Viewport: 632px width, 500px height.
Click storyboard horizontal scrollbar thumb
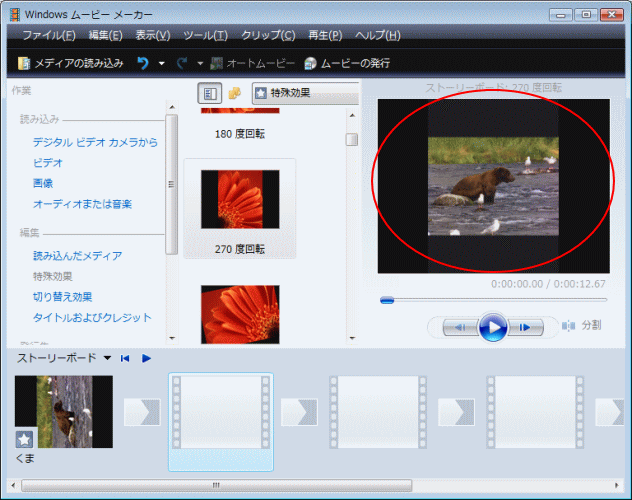pyautogui.click(x=216, y=485)
